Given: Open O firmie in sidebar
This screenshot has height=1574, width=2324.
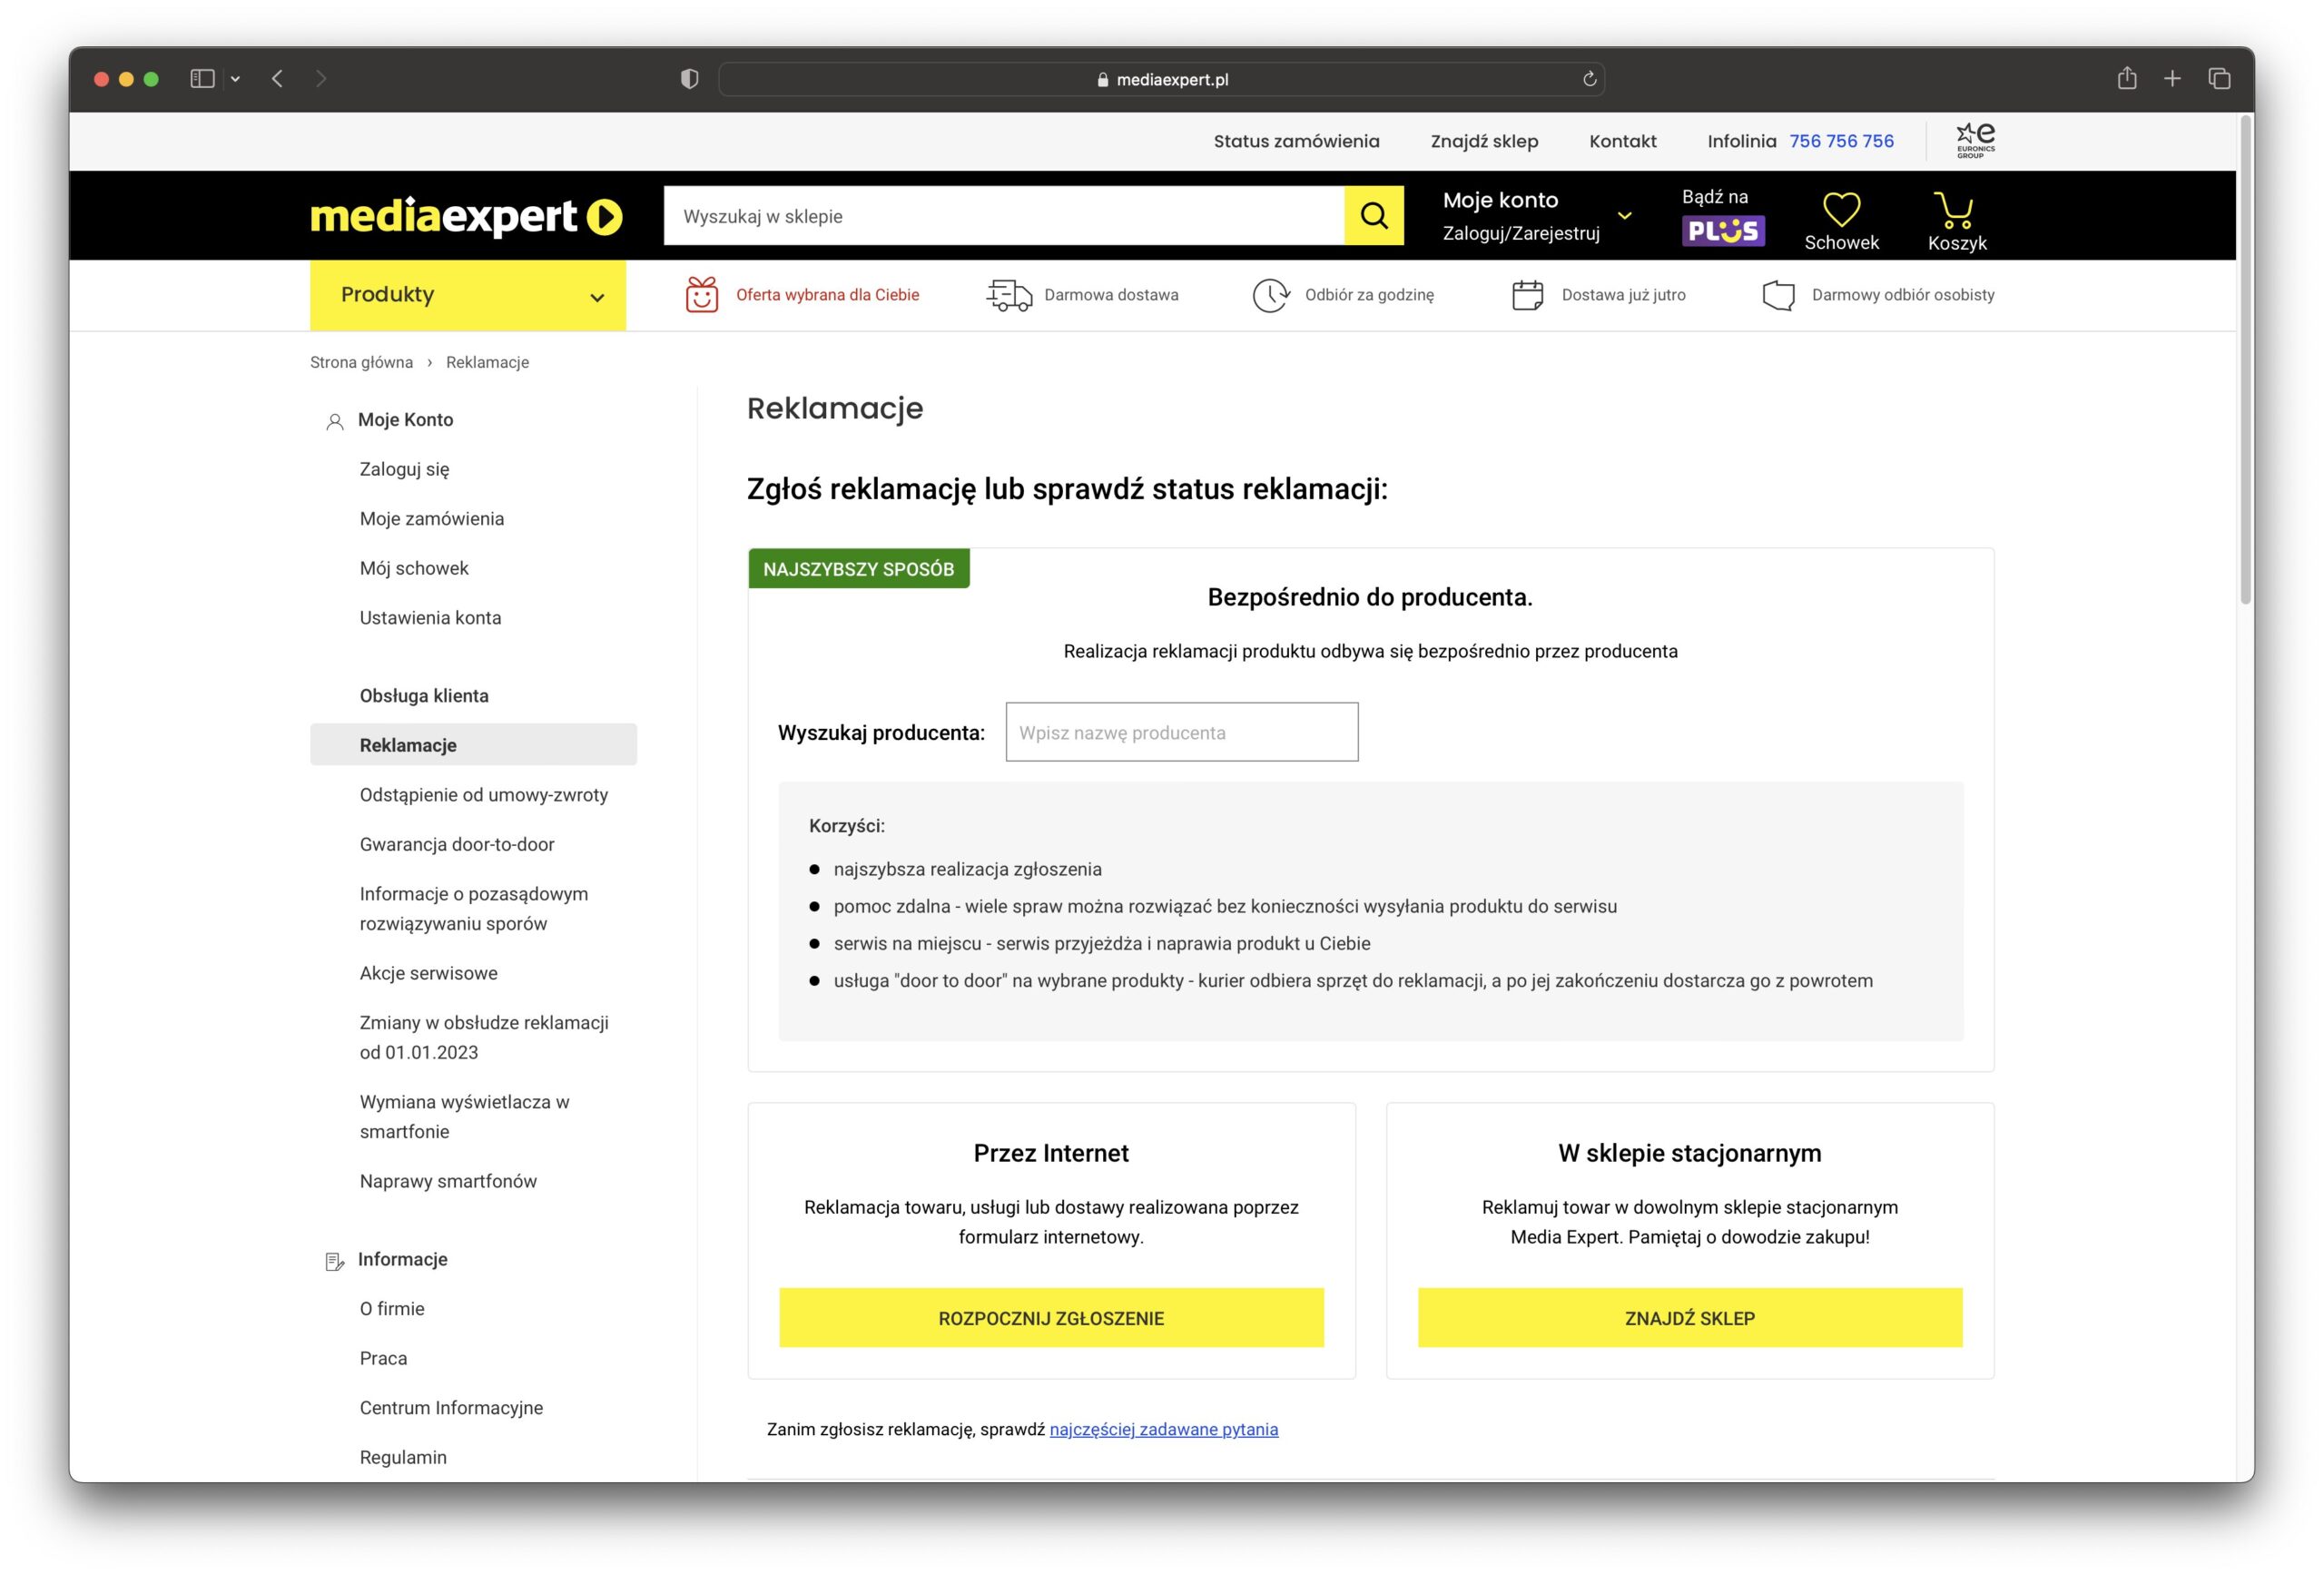Looking at the screenshot, I should (x=392, y=1309).
